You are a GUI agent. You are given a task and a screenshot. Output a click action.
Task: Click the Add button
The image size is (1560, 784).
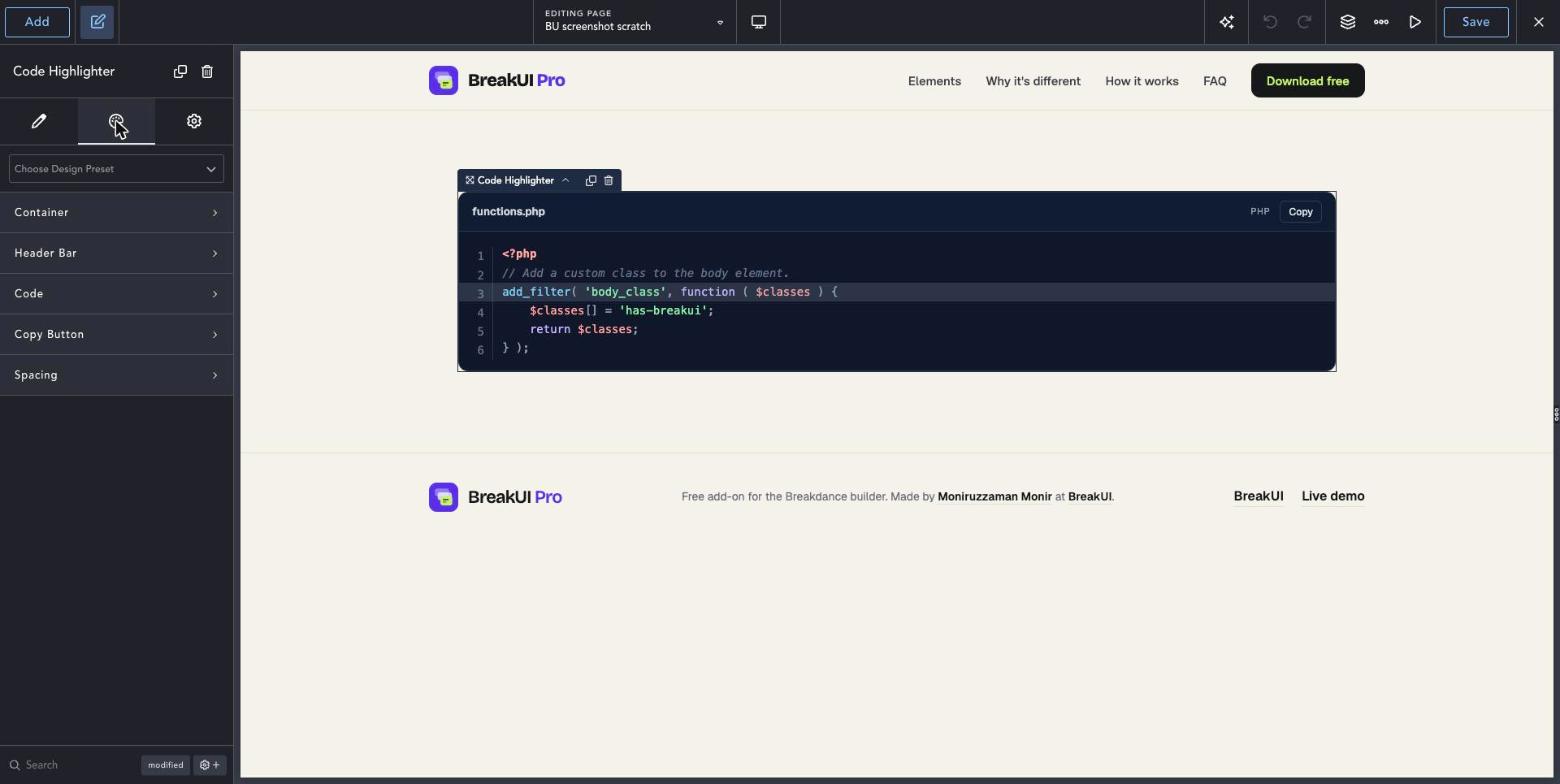pyautogui.click(x=37, y=22)
